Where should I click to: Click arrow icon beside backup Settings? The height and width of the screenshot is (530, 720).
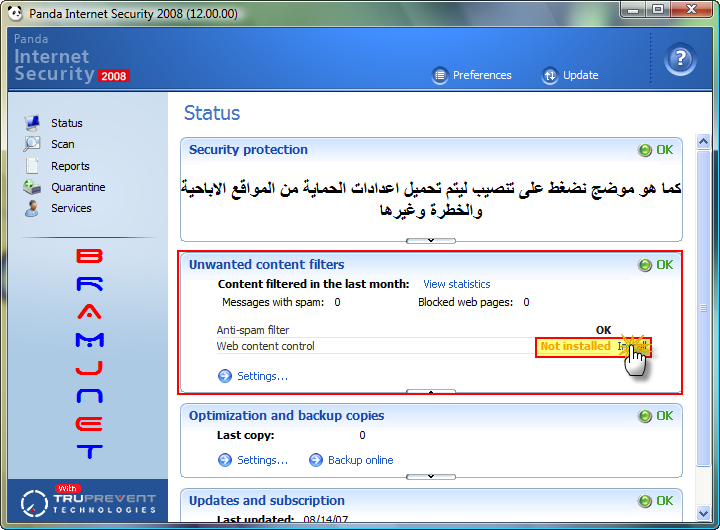click(x=225, y=460)
